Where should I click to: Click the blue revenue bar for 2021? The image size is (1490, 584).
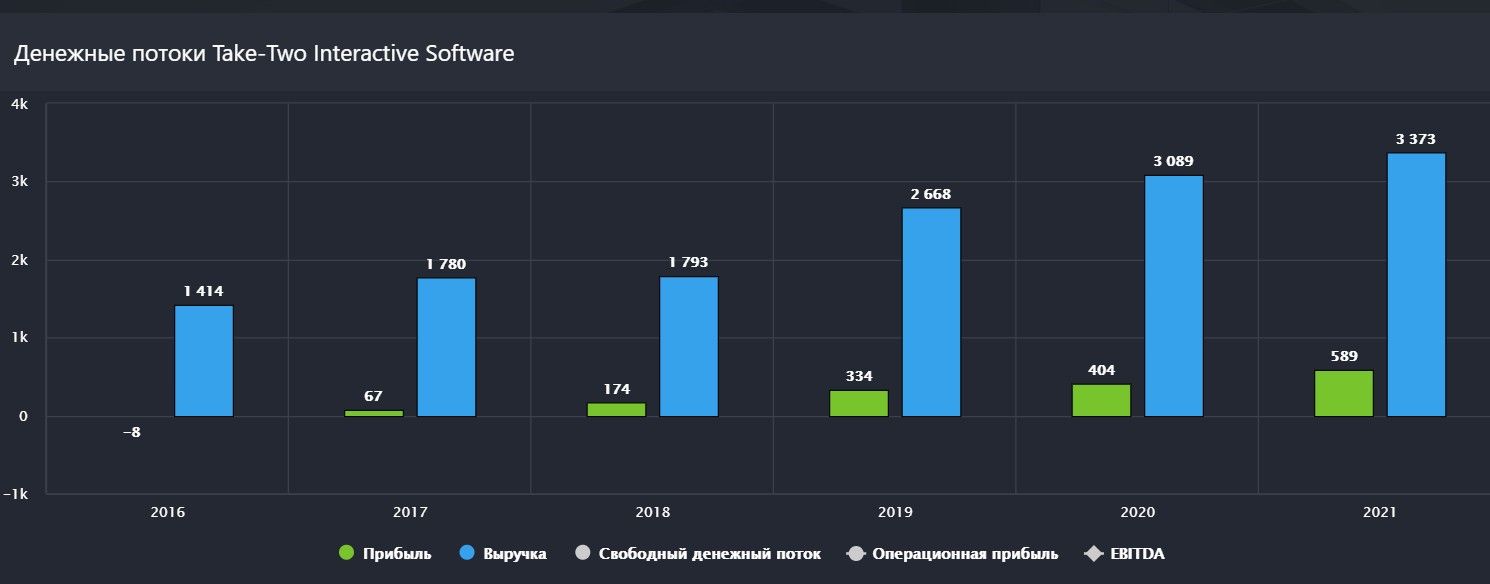point(1417,285)
